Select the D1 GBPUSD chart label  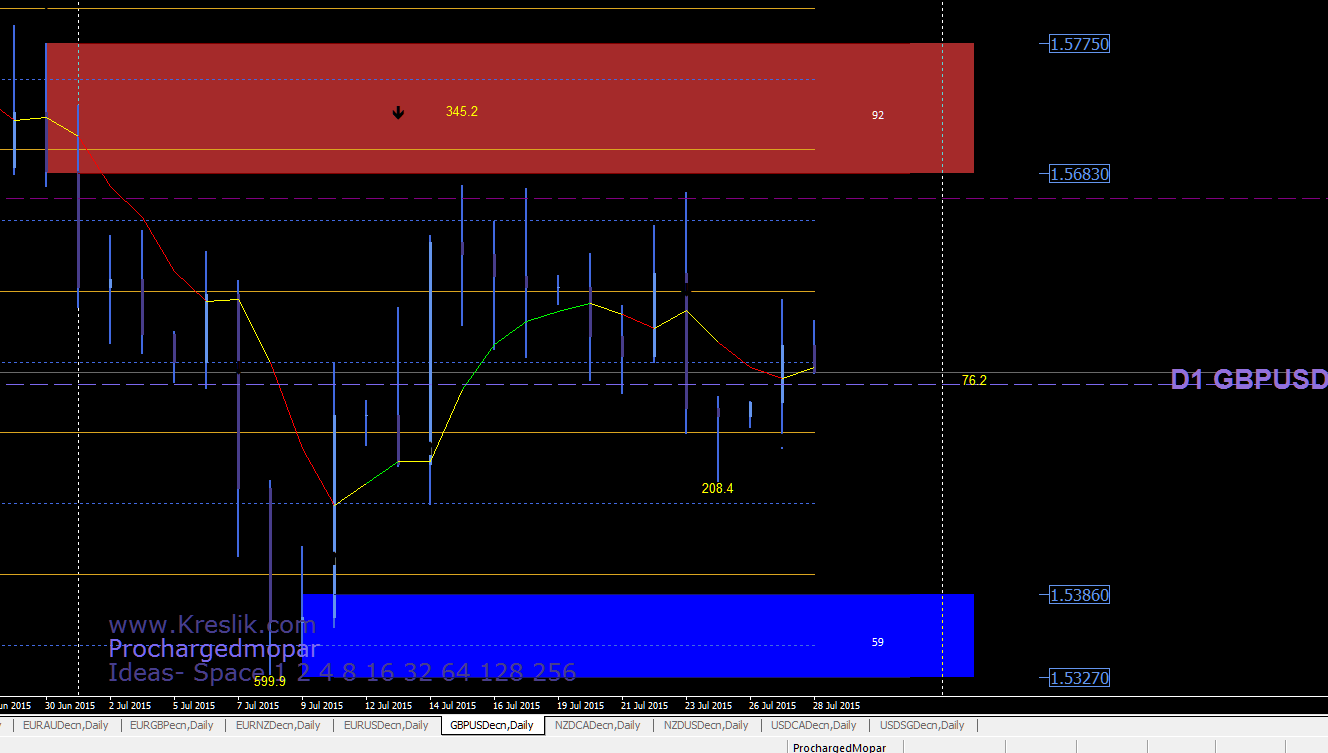[x=1249, y=380]
